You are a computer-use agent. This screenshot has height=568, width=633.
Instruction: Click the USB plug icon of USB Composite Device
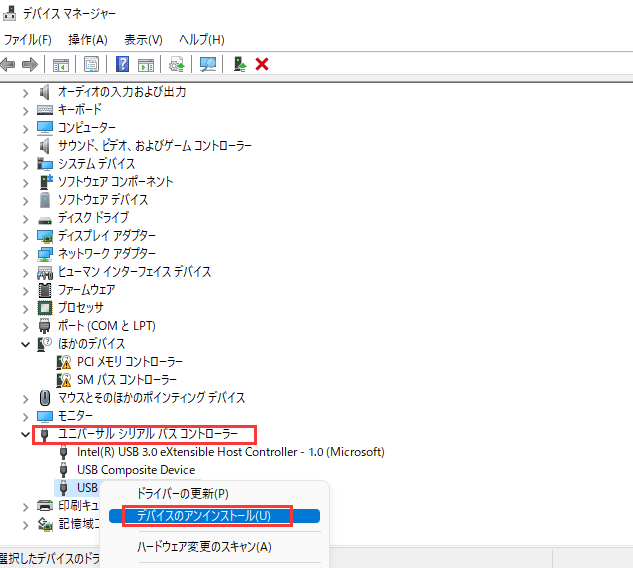[x=63, y=470]
